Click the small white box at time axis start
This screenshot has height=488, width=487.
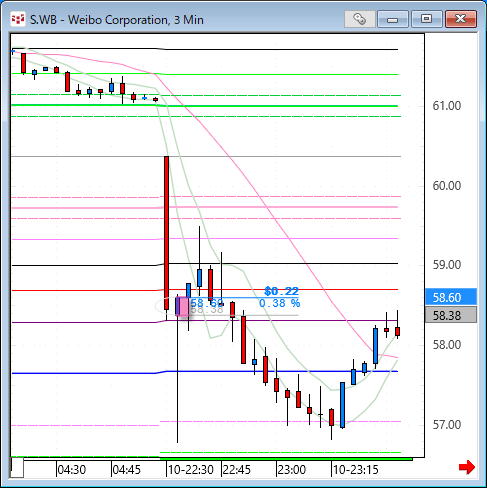coord(17,468)
